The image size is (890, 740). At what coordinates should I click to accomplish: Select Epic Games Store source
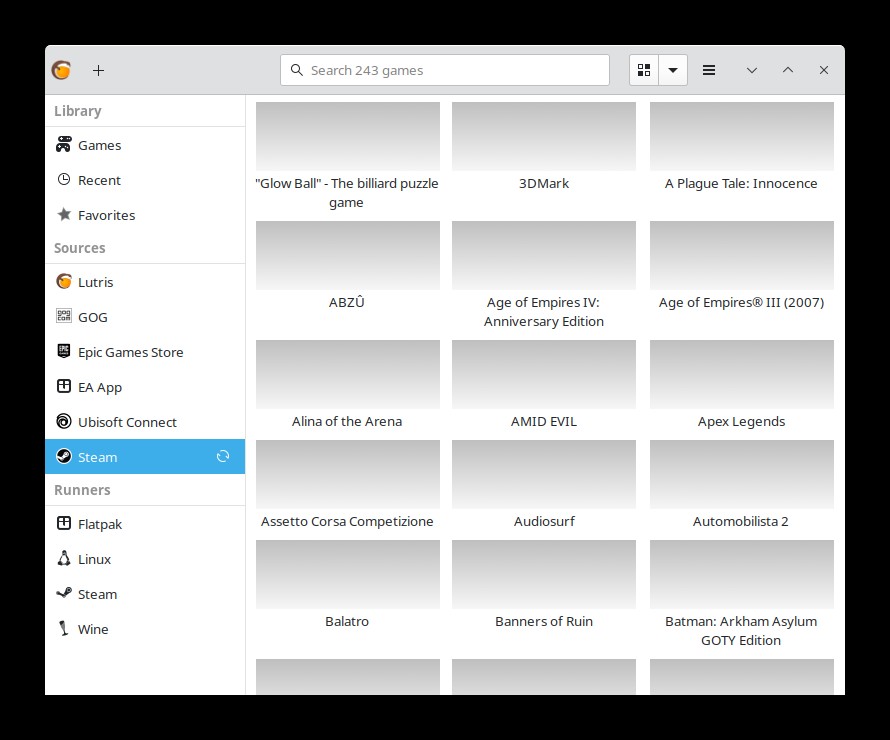coord(145,352)
